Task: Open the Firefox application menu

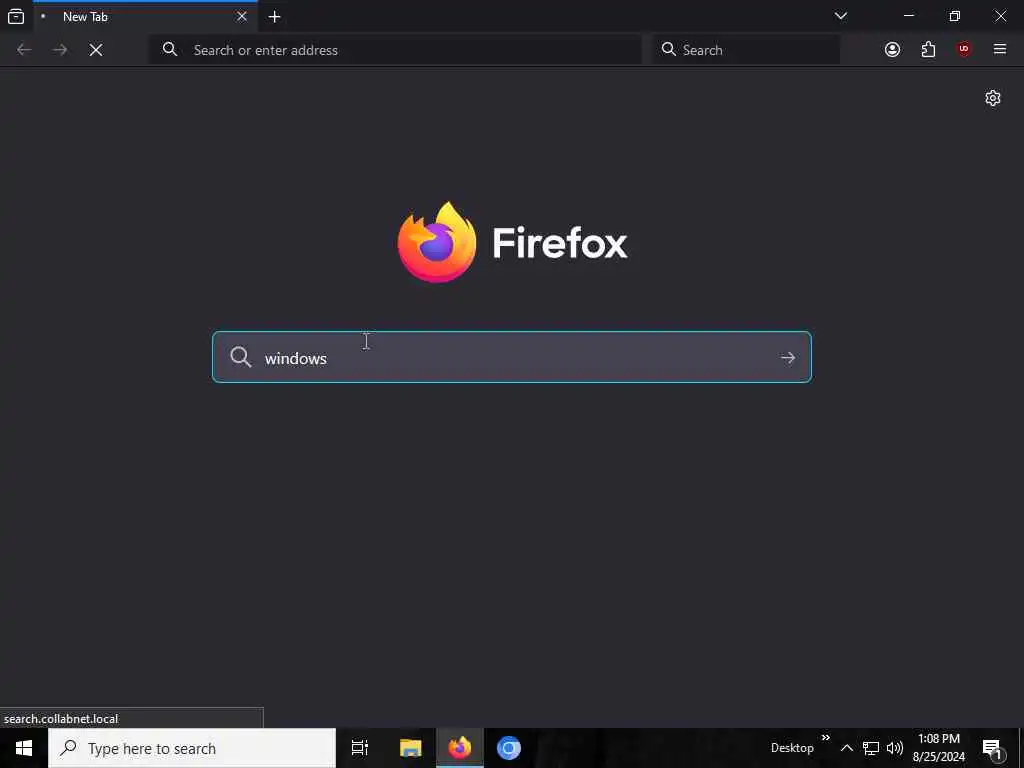Action: point(1000,50)
